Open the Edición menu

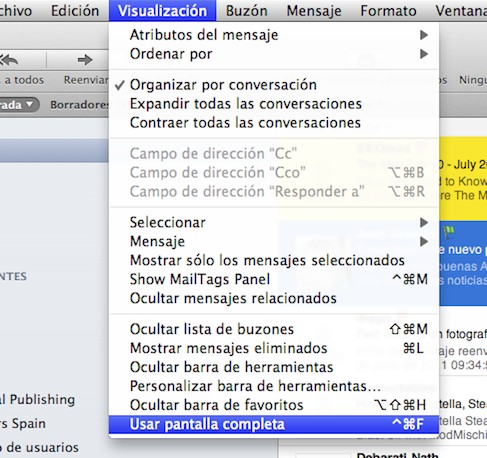click(75, 11)
